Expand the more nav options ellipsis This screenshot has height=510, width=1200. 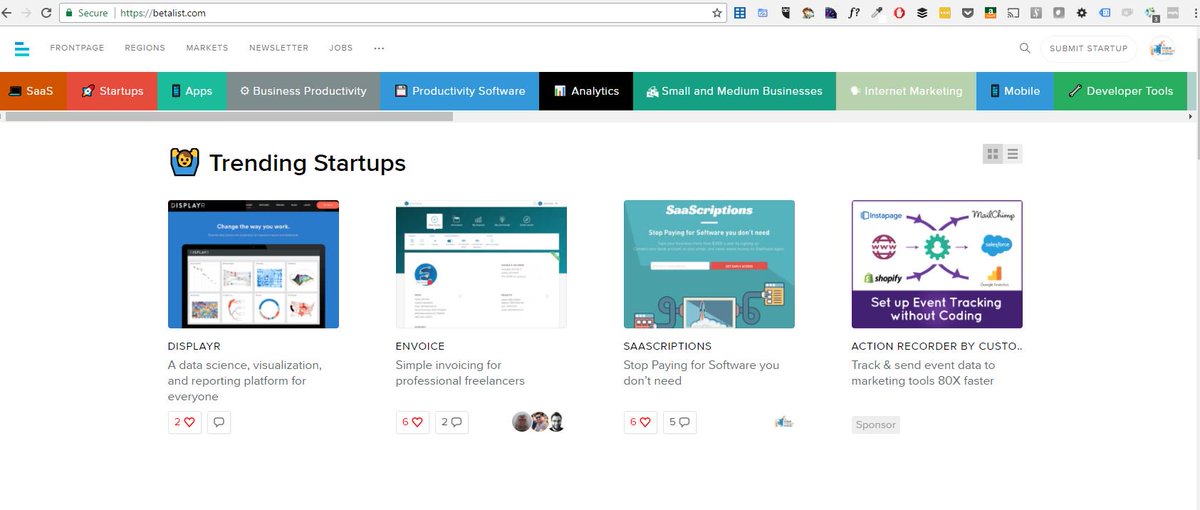click(379, 48)
